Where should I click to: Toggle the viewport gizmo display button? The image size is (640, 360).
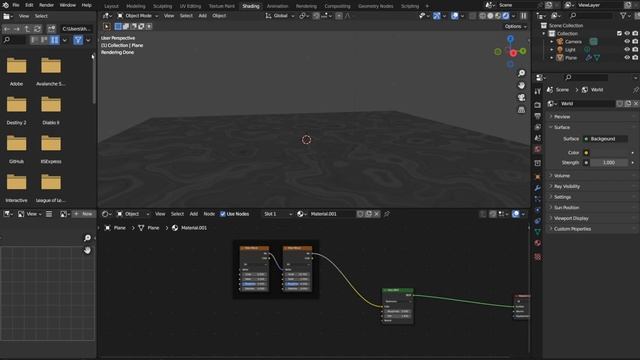tap(437, 16)
